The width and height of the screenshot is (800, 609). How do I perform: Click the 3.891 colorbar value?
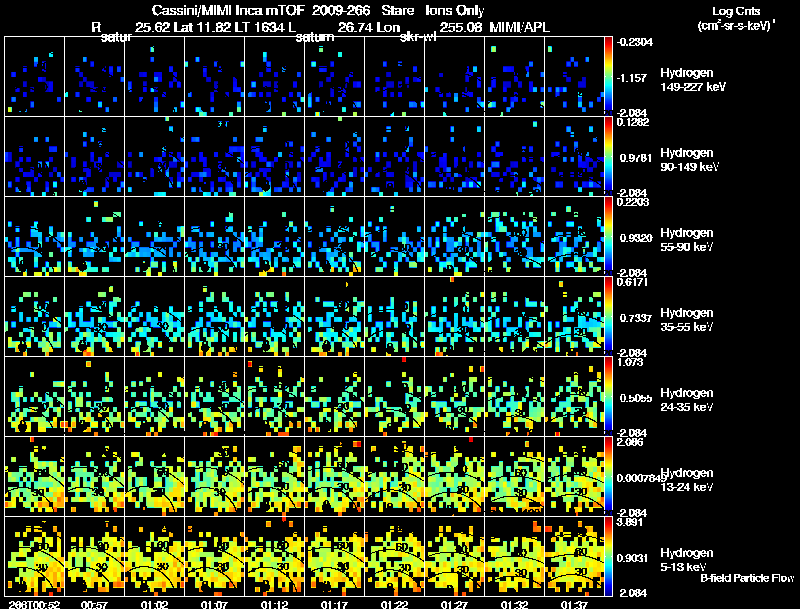pyautogui.click(x=631, y=522)
